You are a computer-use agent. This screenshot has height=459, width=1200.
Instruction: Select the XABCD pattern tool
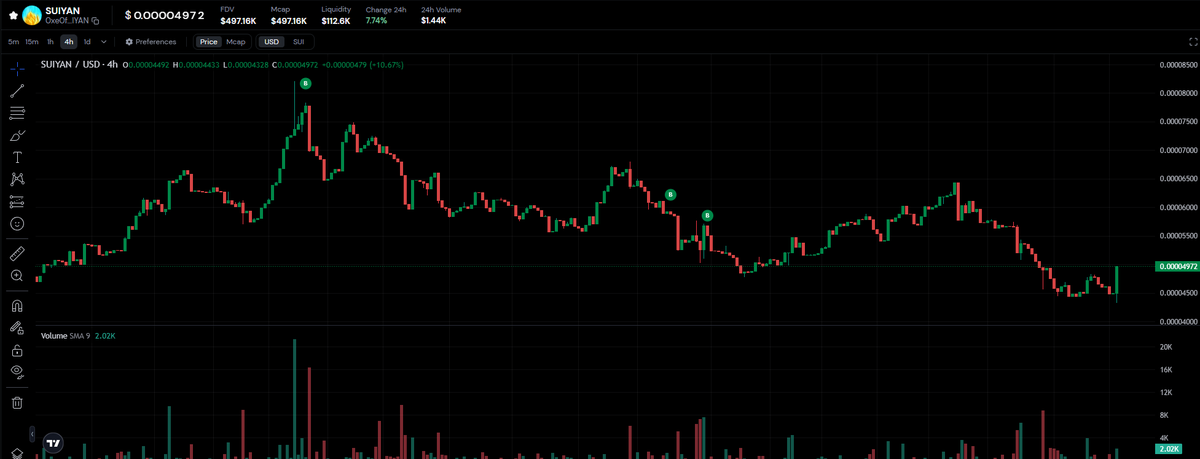pyautogui.click(x=17, y=179)
